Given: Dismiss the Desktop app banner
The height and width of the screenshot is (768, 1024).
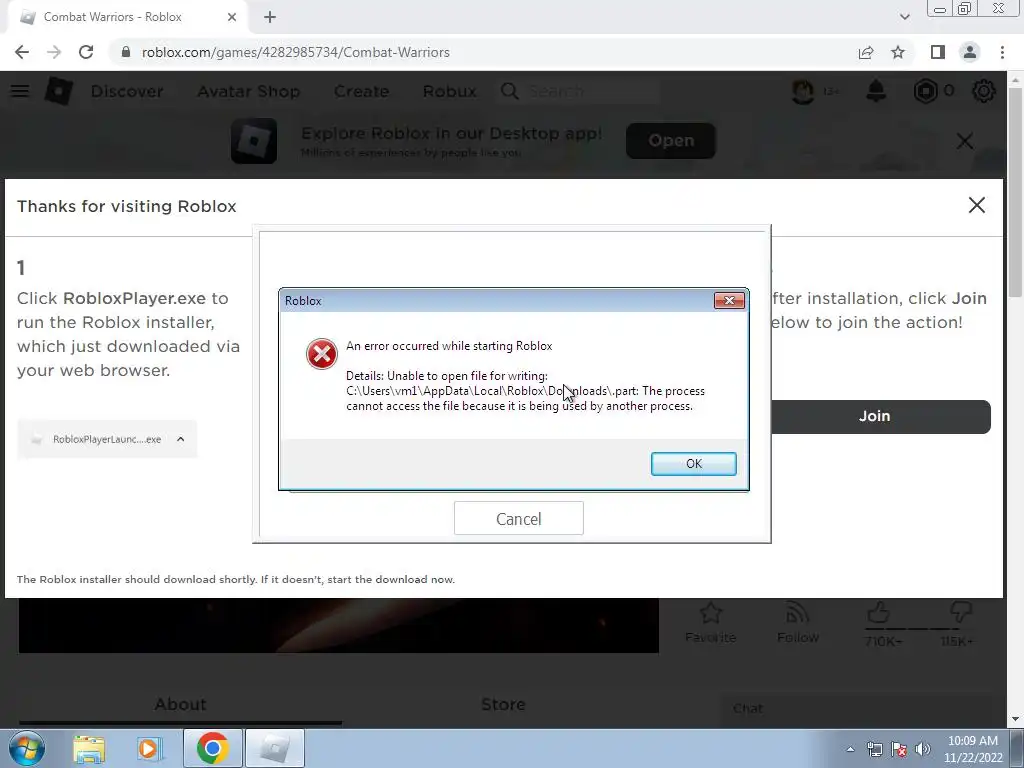Looking at the screenshot, I should tap(965, 140).
